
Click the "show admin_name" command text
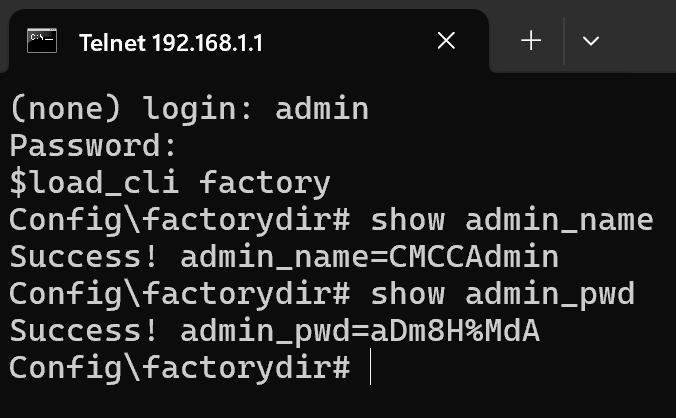pos(512,220)
